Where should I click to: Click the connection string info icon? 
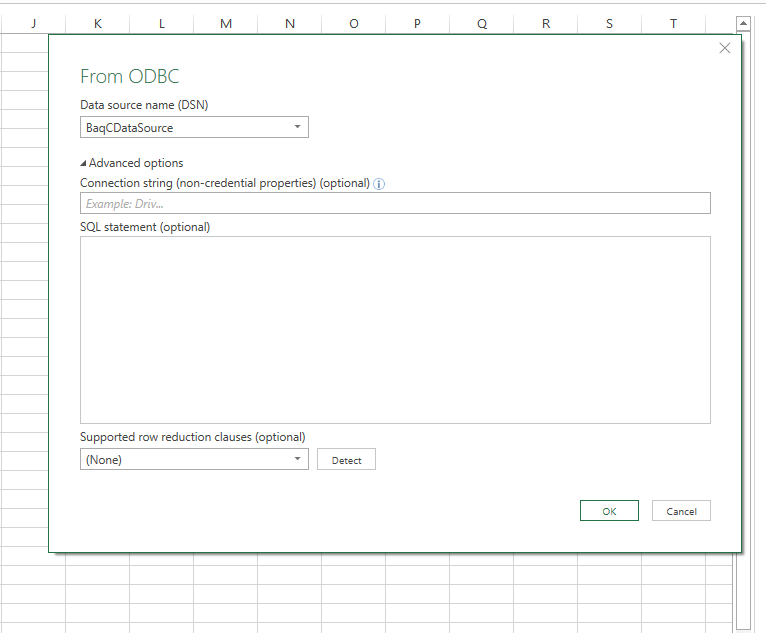pos(379,184)
